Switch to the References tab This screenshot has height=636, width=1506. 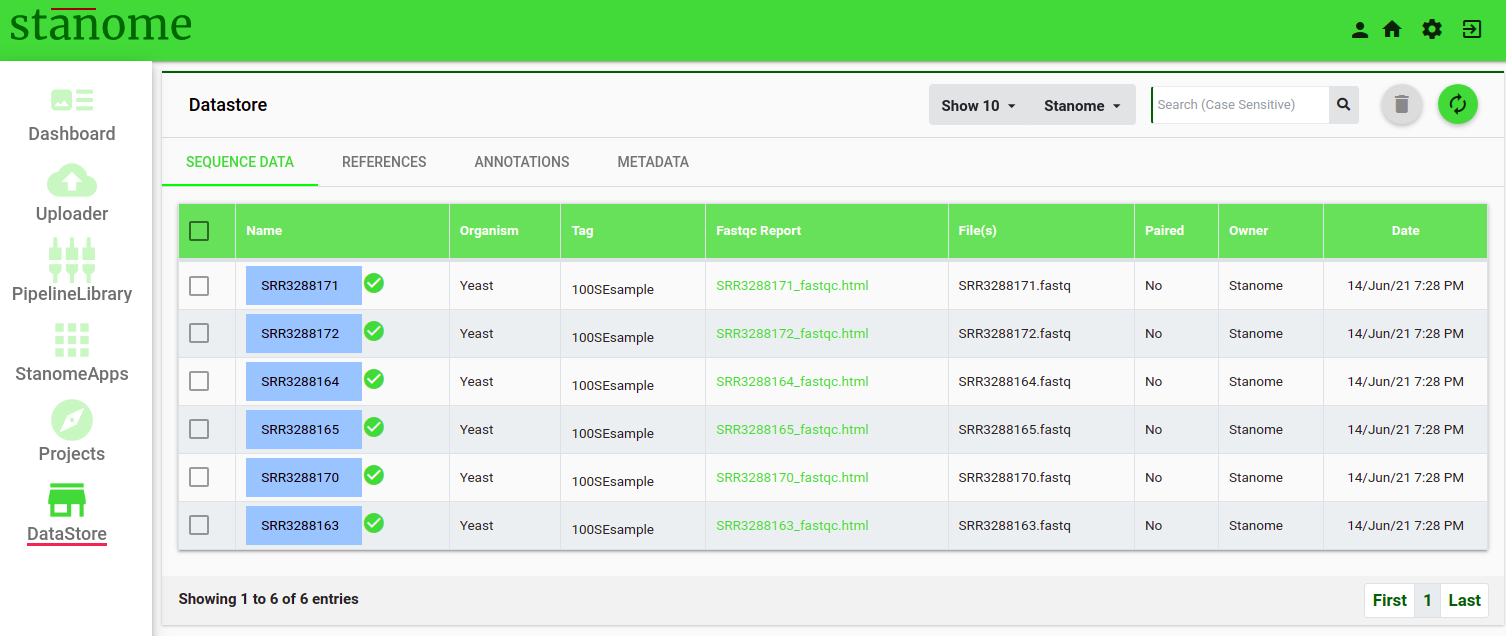coord(384,162)
